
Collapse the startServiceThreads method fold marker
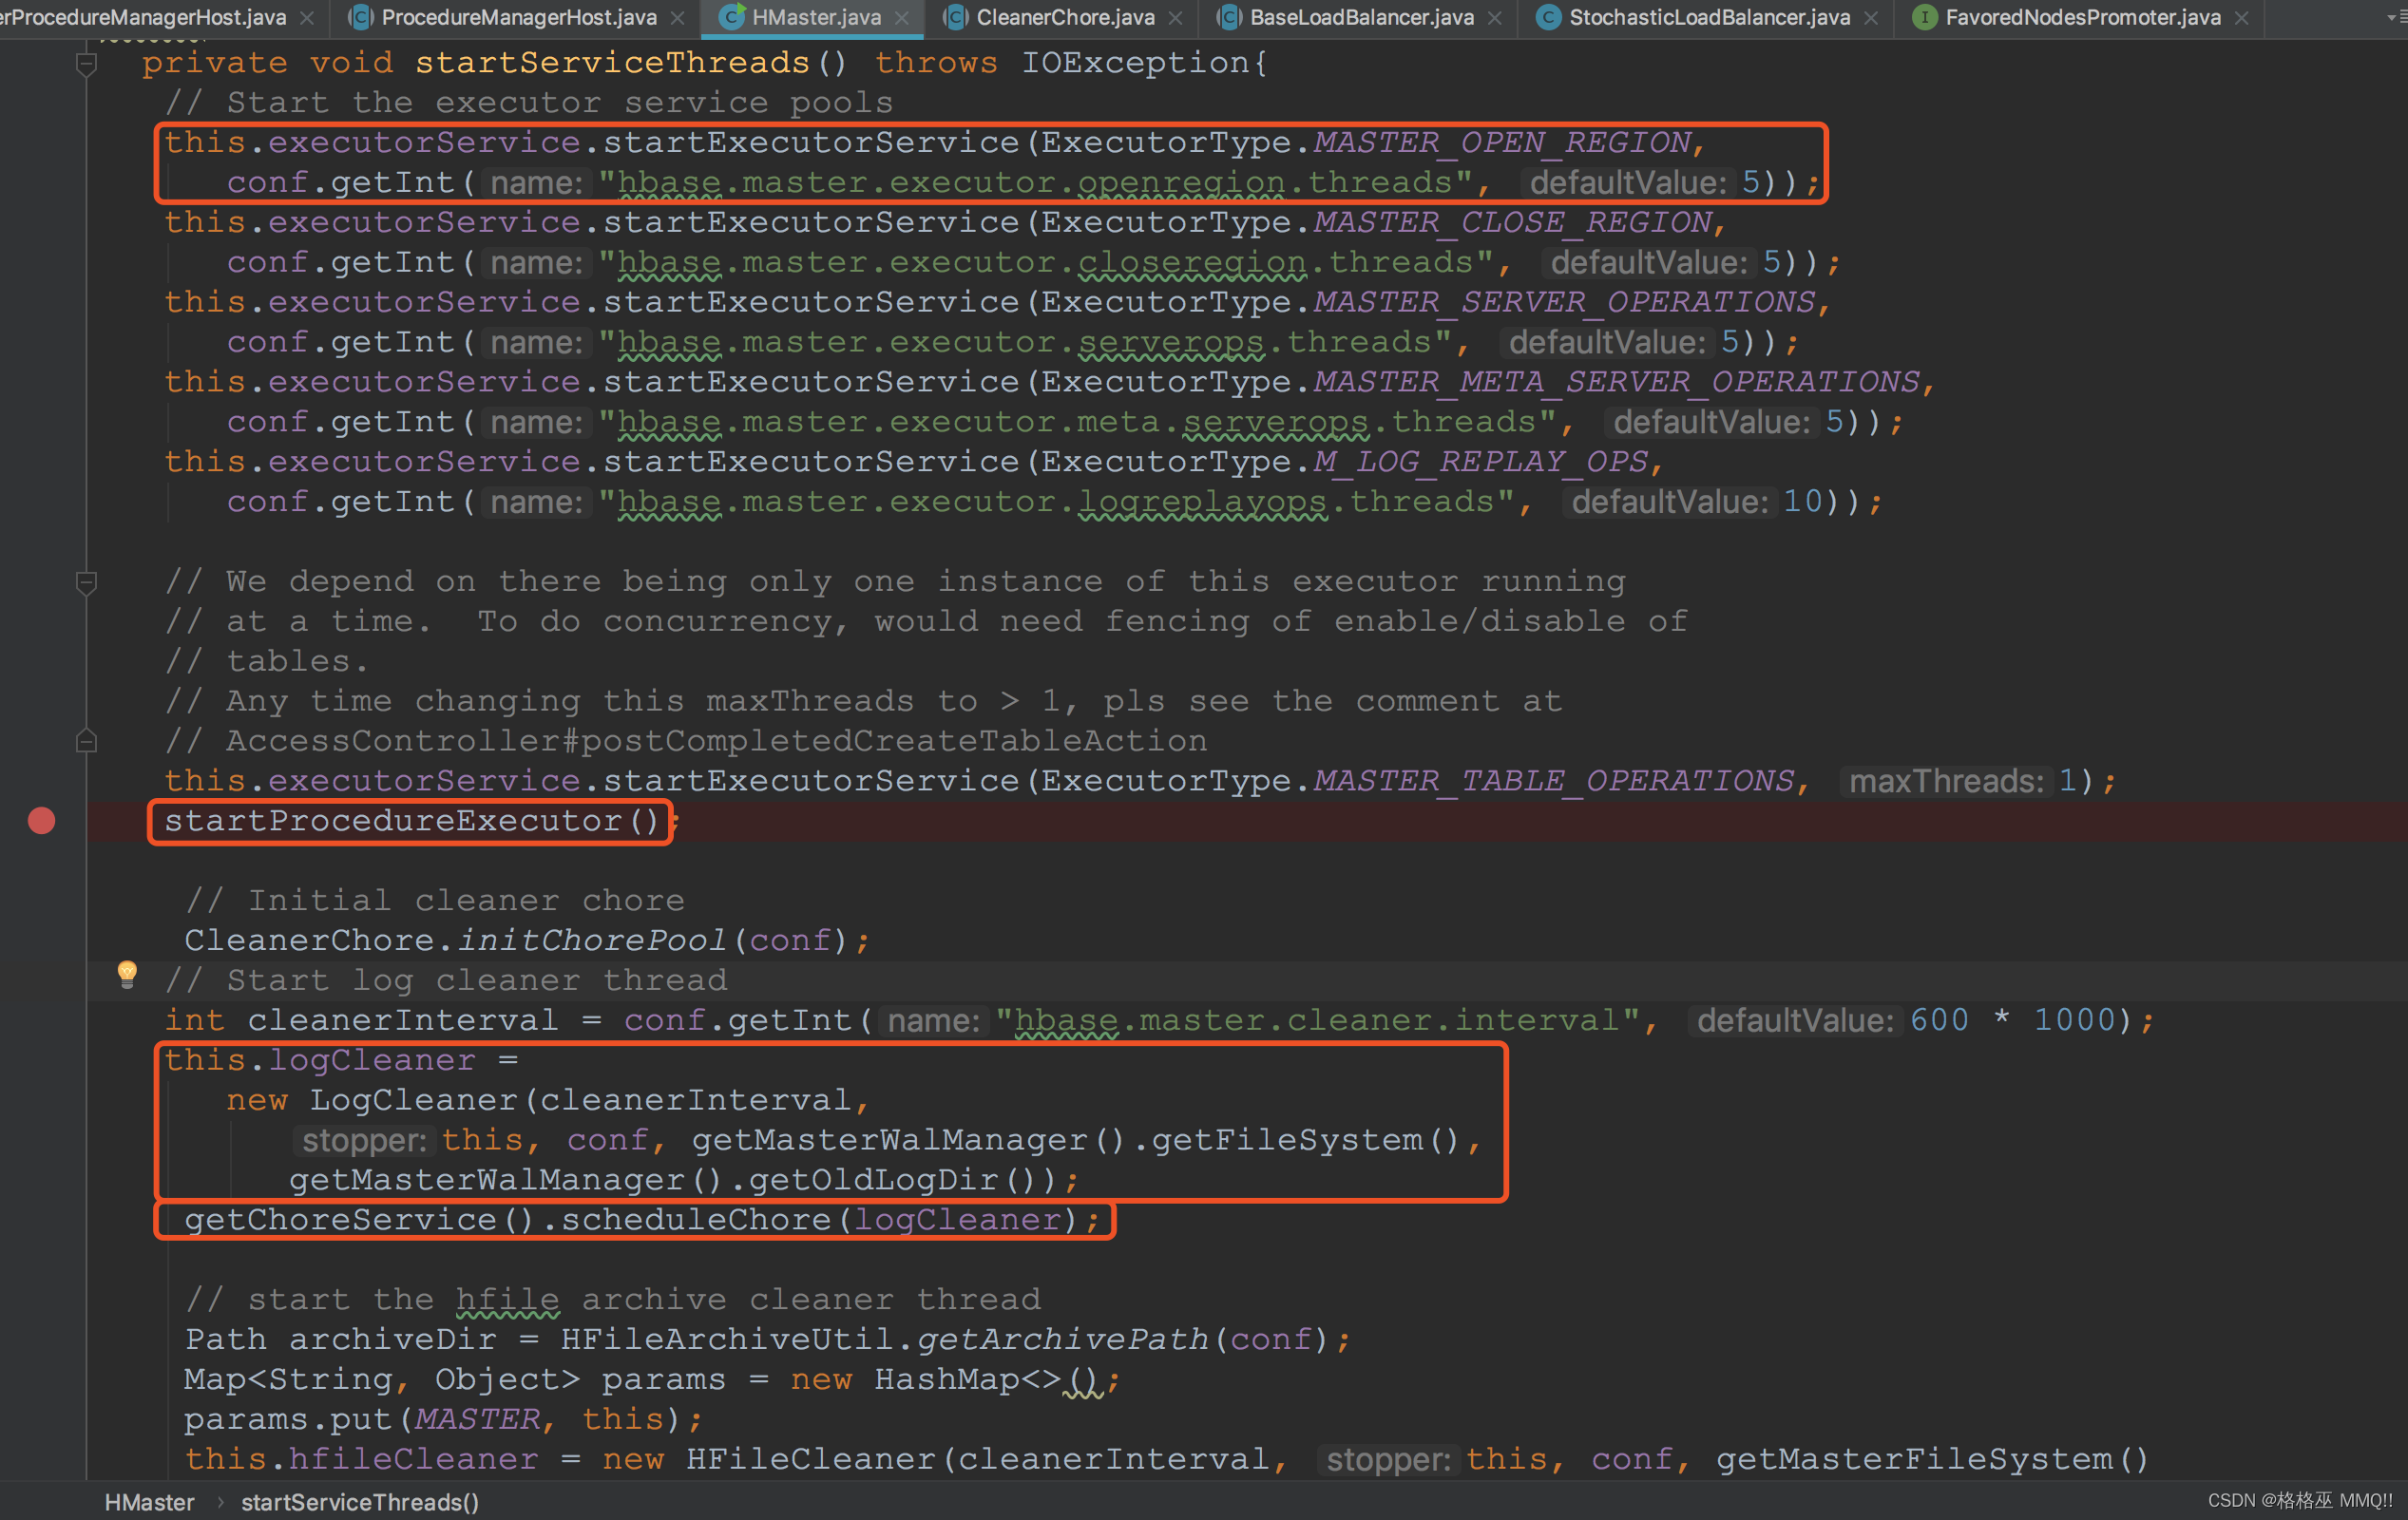point(87,65)
